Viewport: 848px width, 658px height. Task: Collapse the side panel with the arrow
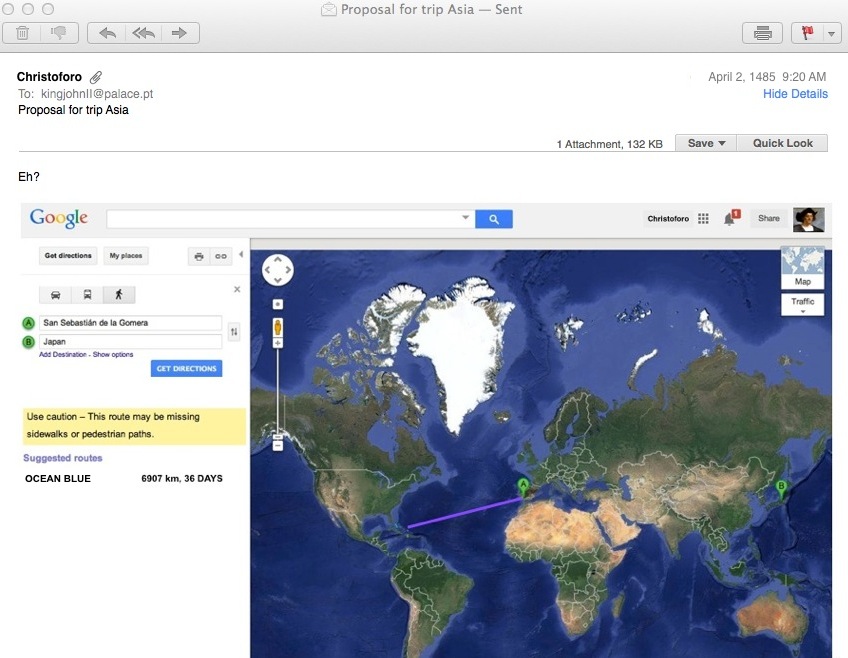241,254
